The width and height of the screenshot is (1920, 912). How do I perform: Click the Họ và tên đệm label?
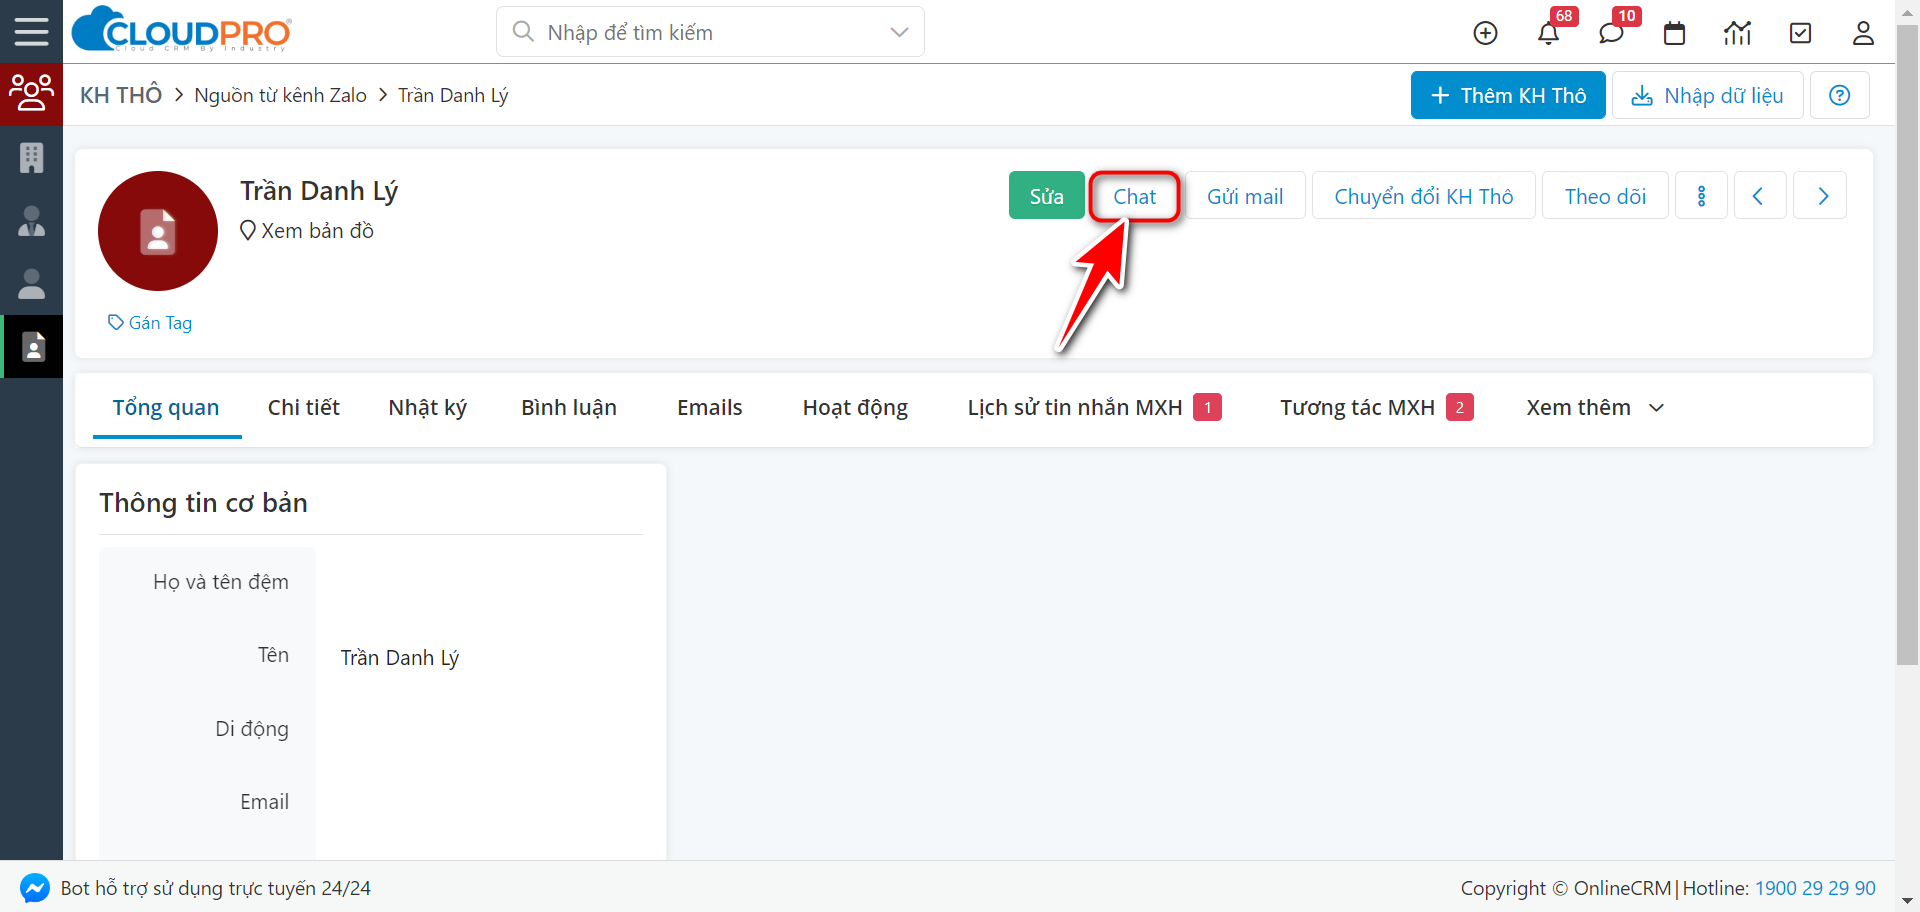click(x=221, y=582)
